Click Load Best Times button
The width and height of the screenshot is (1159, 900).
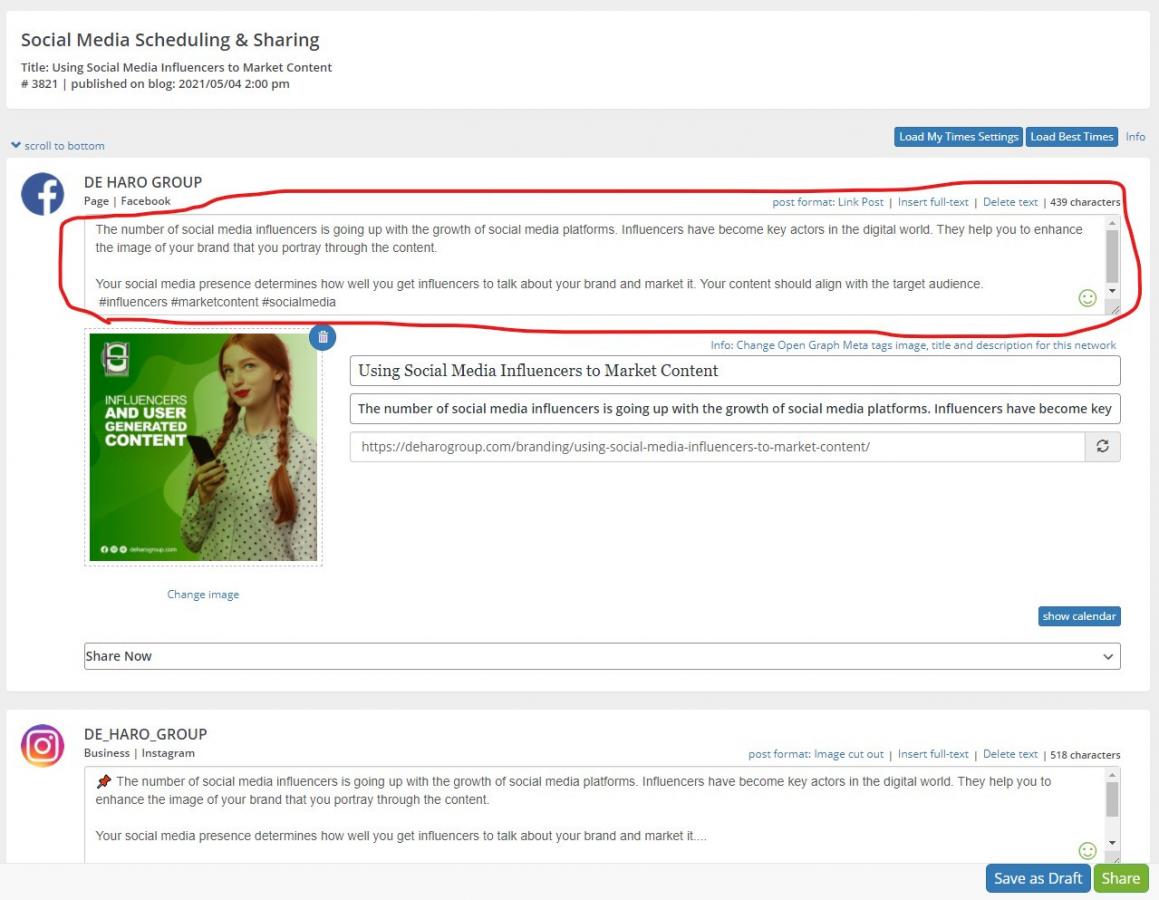(1071, 137)
